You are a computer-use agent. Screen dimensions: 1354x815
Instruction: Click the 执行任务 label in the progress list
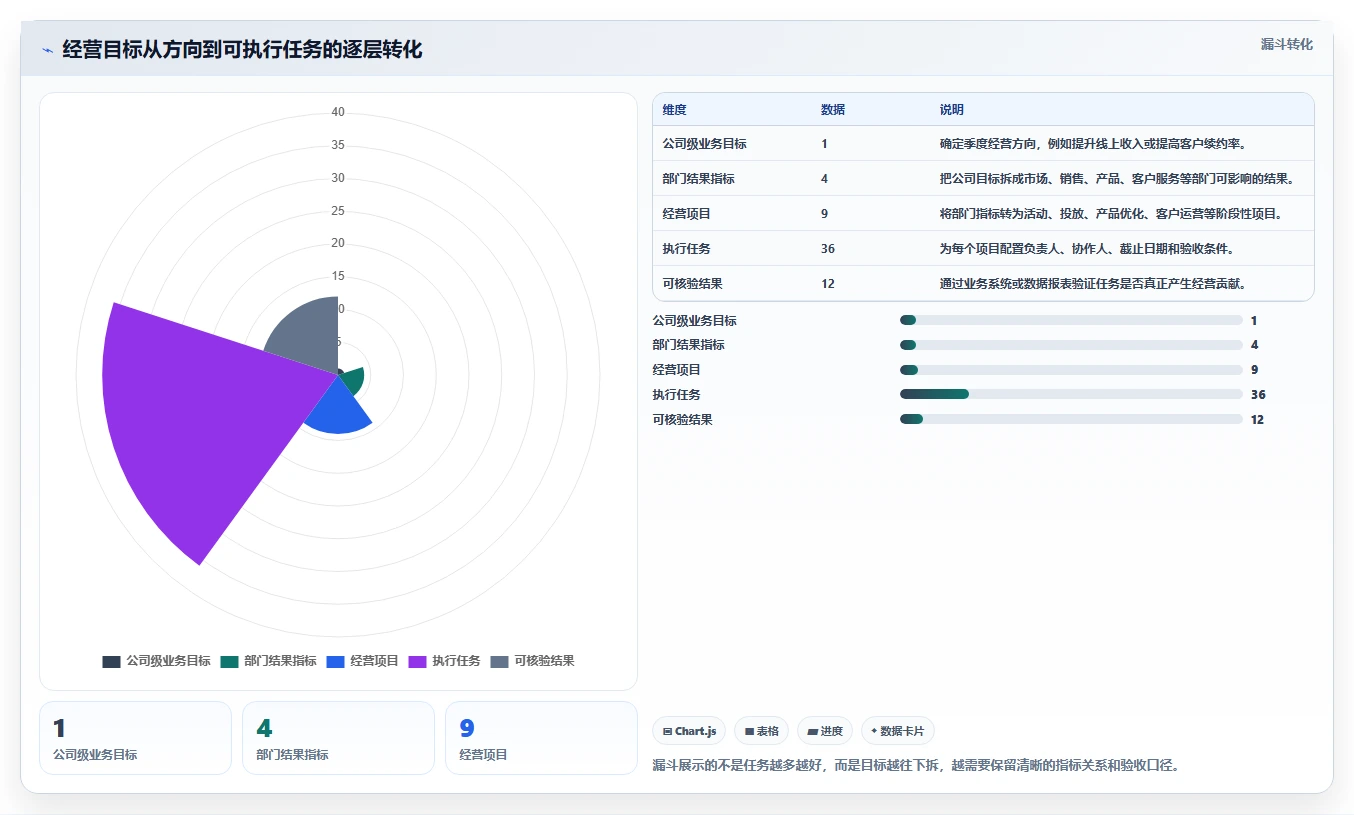pos(677,395)
